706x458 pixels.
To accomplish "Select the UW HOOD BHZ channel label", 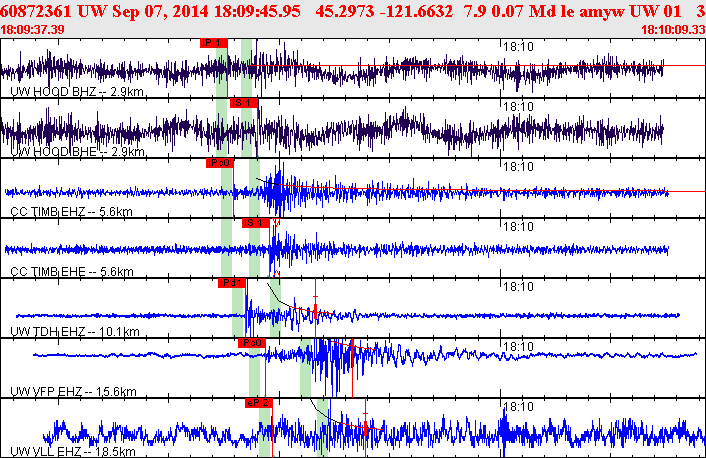I will coord(77,92).
